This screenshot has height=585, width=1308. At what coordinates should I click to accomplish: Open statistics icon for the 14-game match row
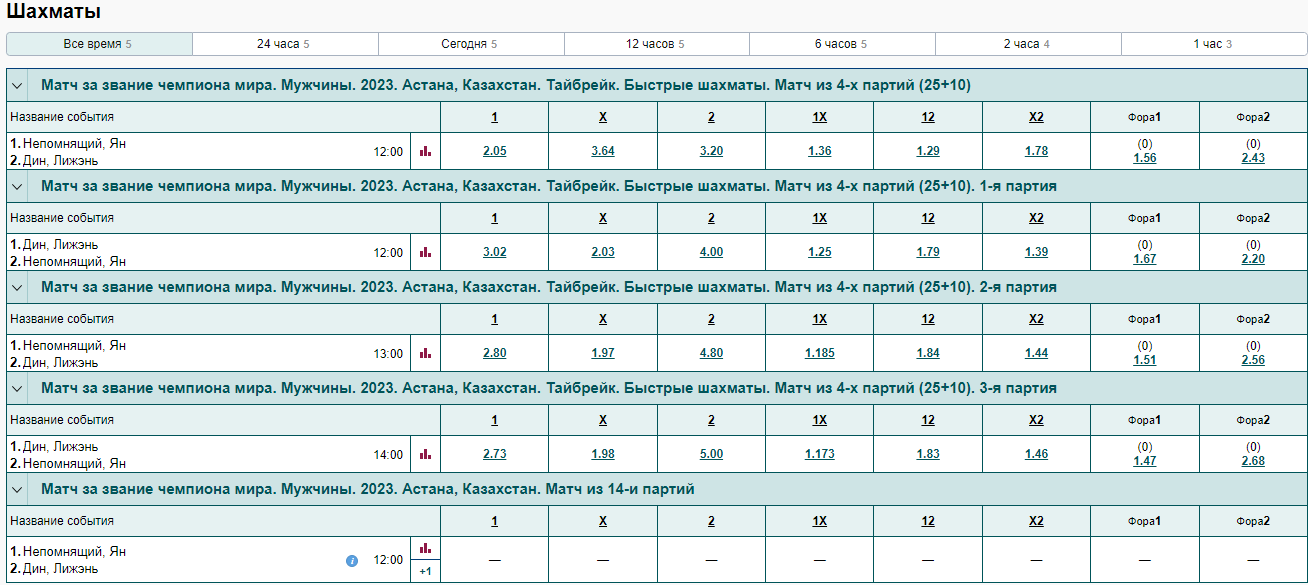coord(425,548)
